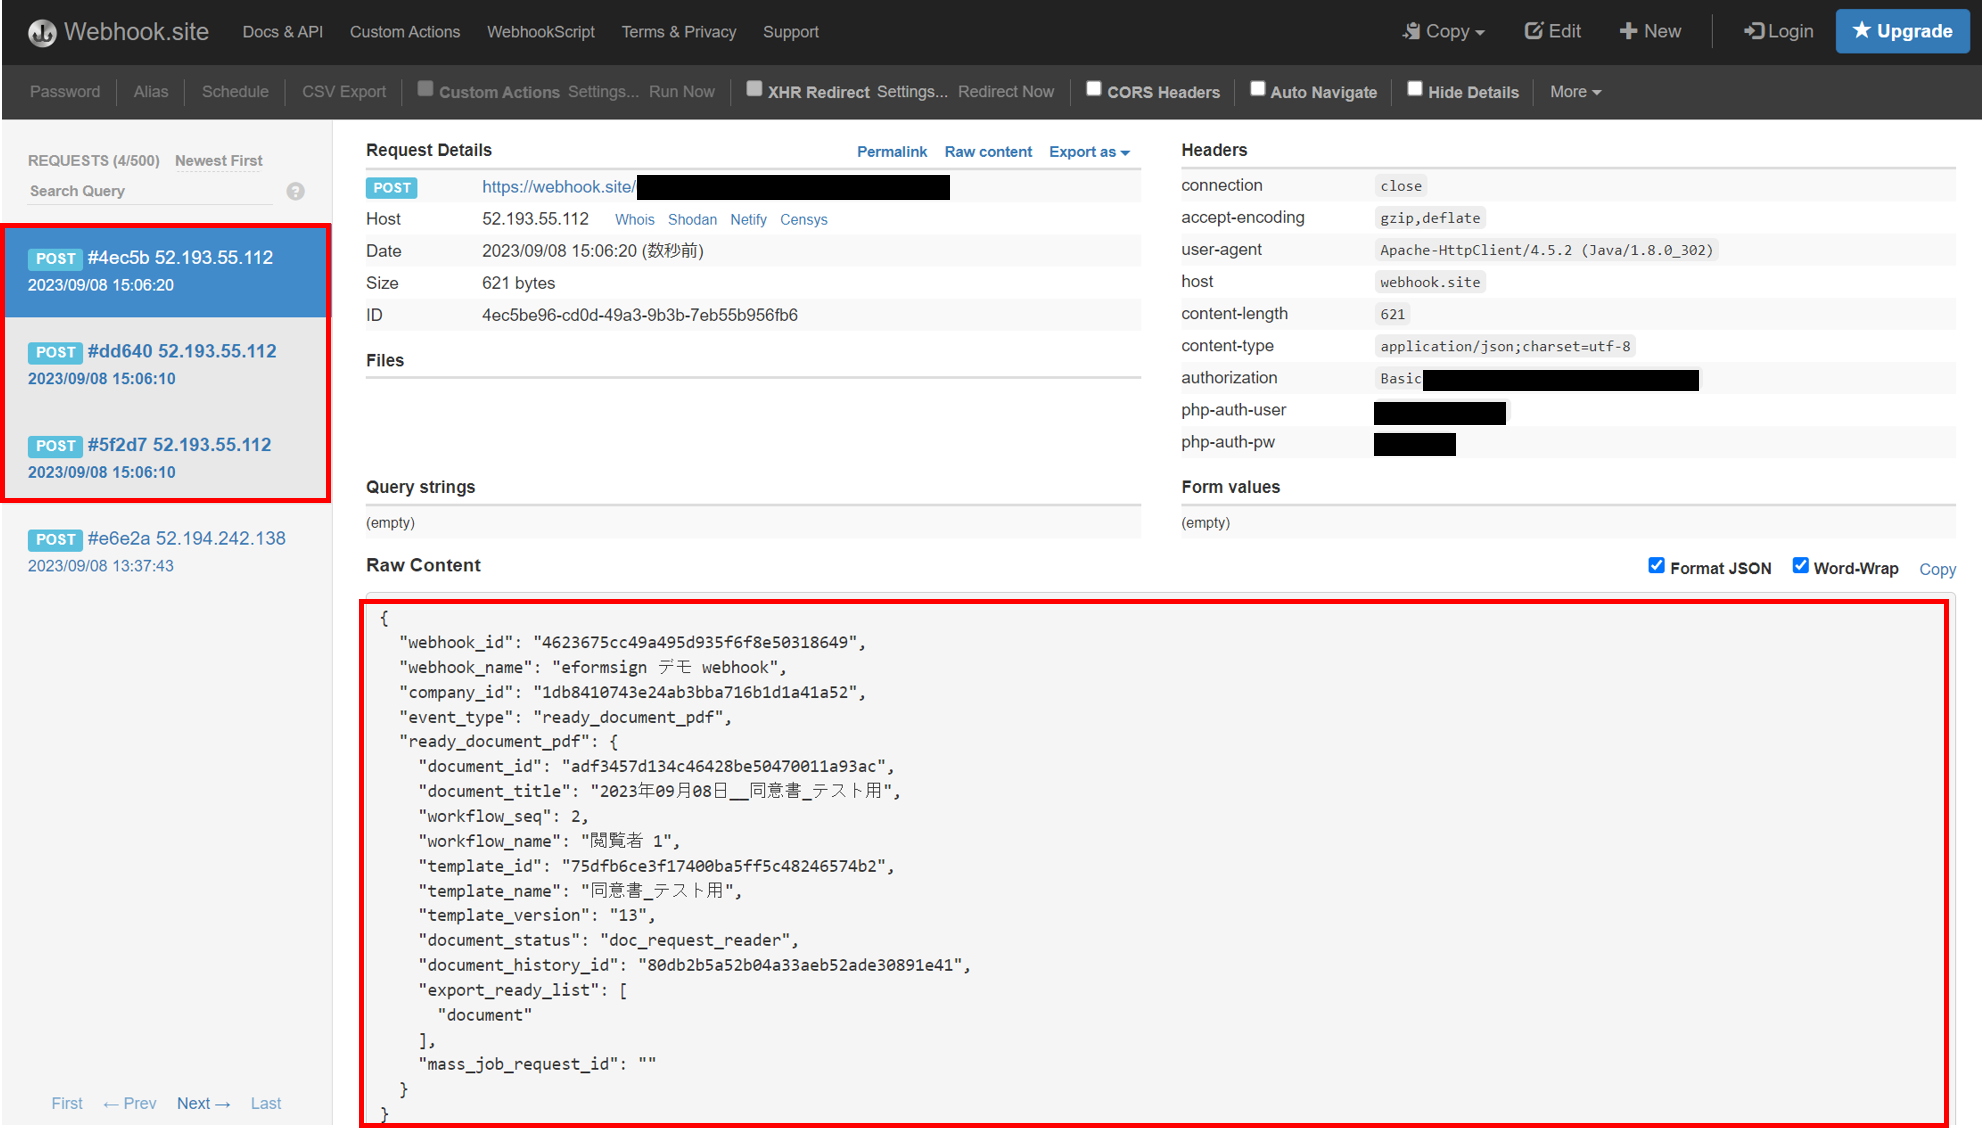This screenshot has height=1128, width=1982.
Task: Select request #e6e2a 52.194.242.138
Action: [166, 551]
